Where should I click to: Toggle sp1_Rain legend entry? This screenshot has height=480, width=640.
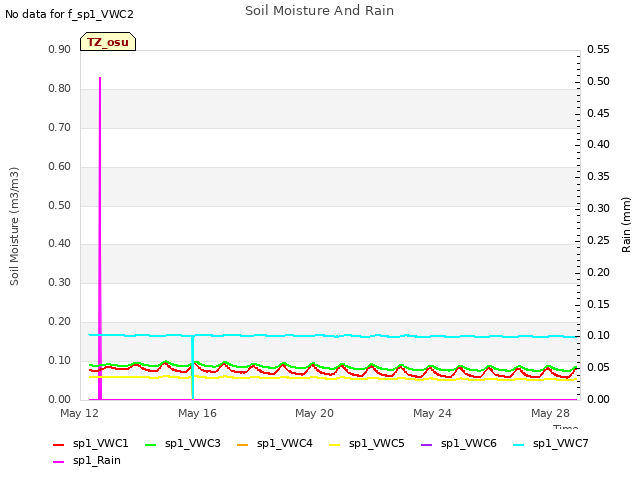[87, 461]
